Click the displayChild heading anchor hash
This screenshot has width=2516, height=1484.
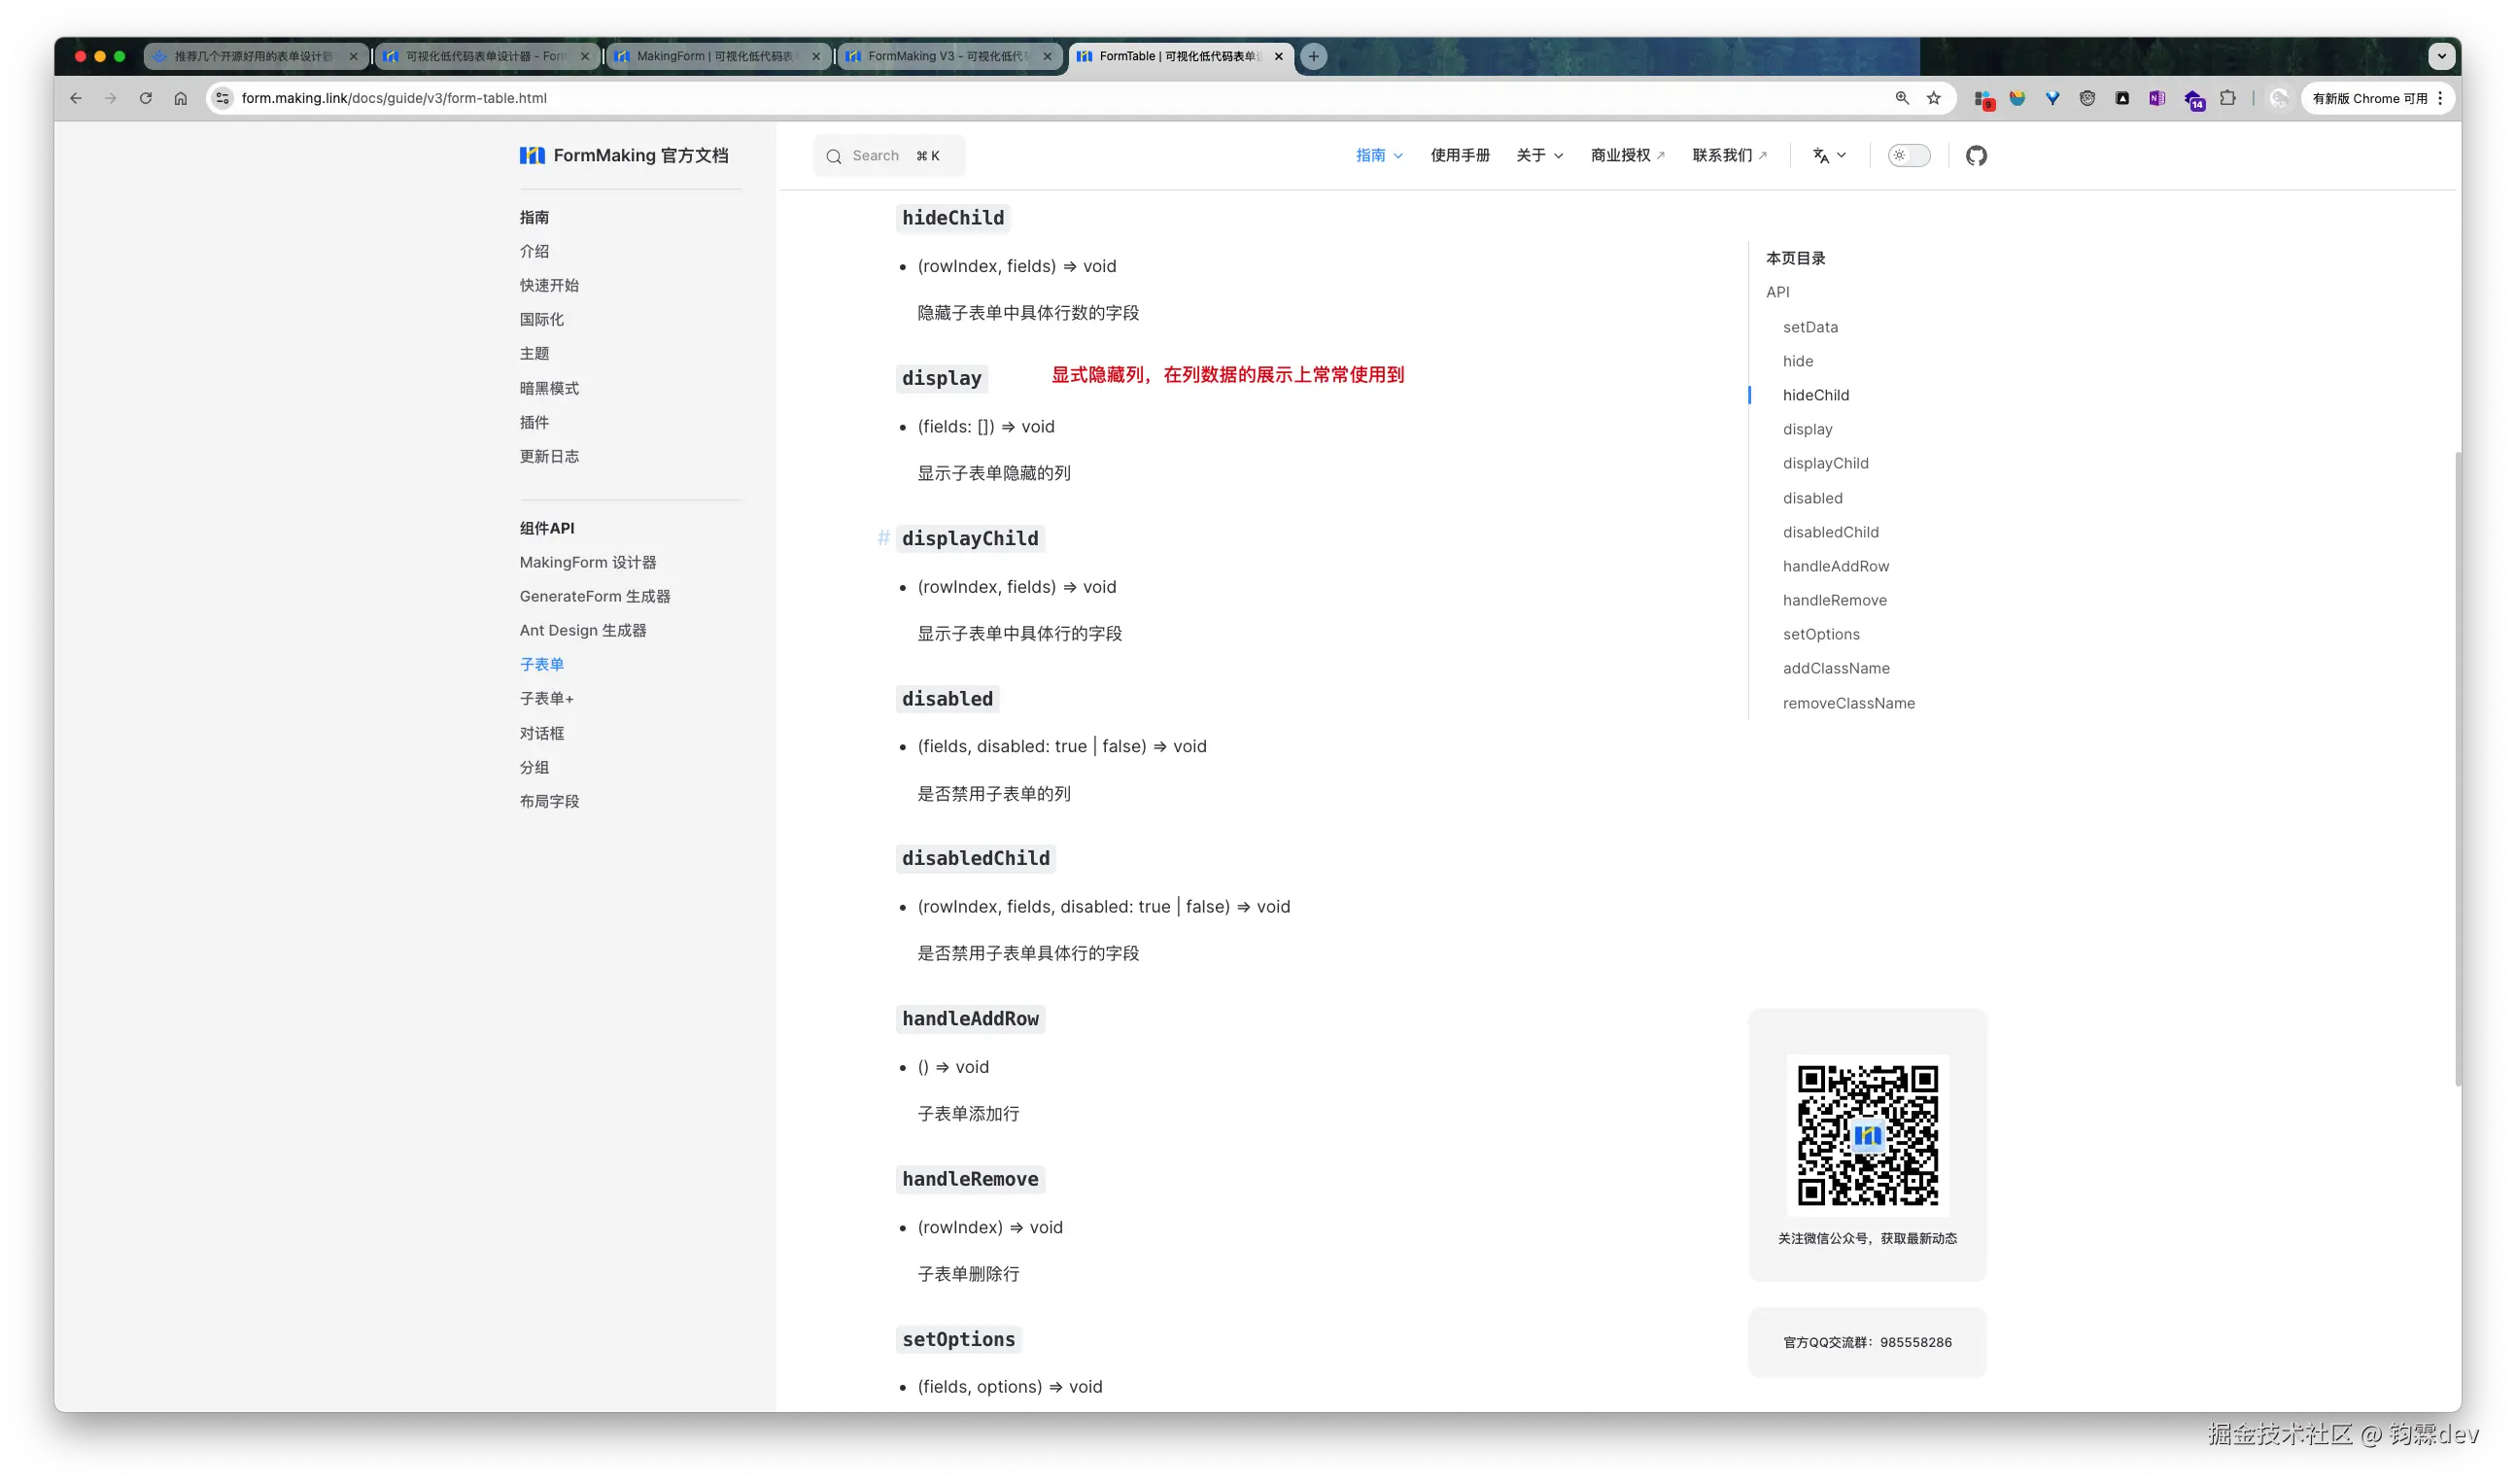tap(883, 538)
